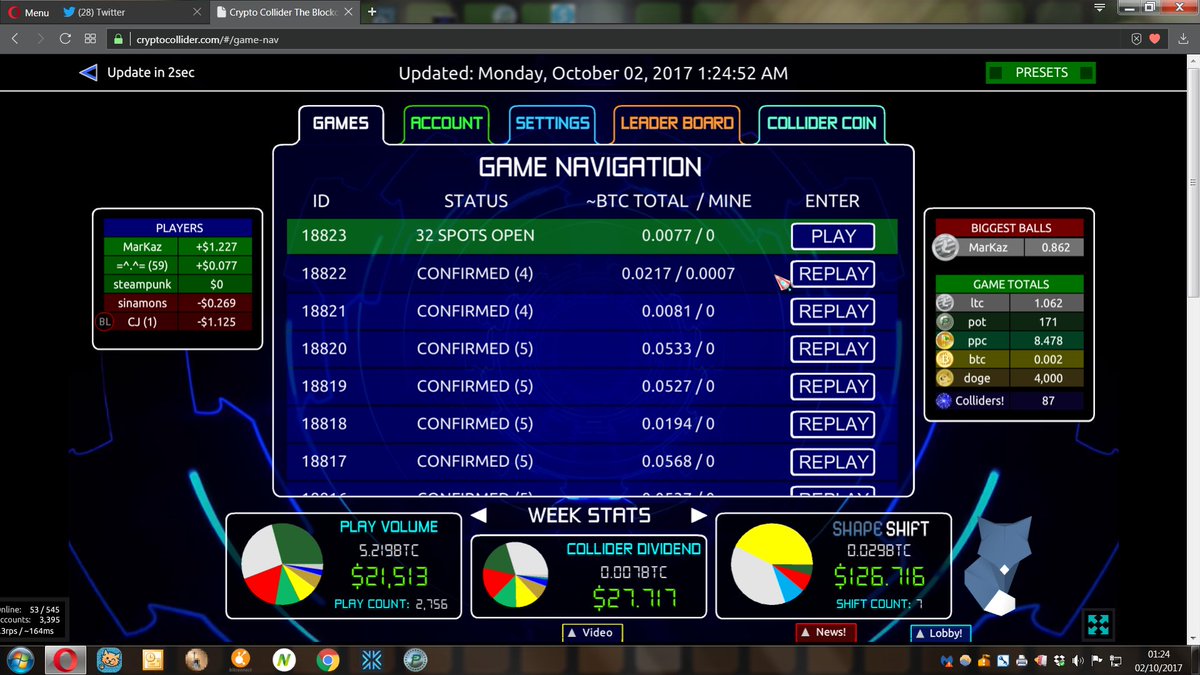Click the doge coin icon in Game Totals
Screen dimensions: 1200x675
click(945, 379)
